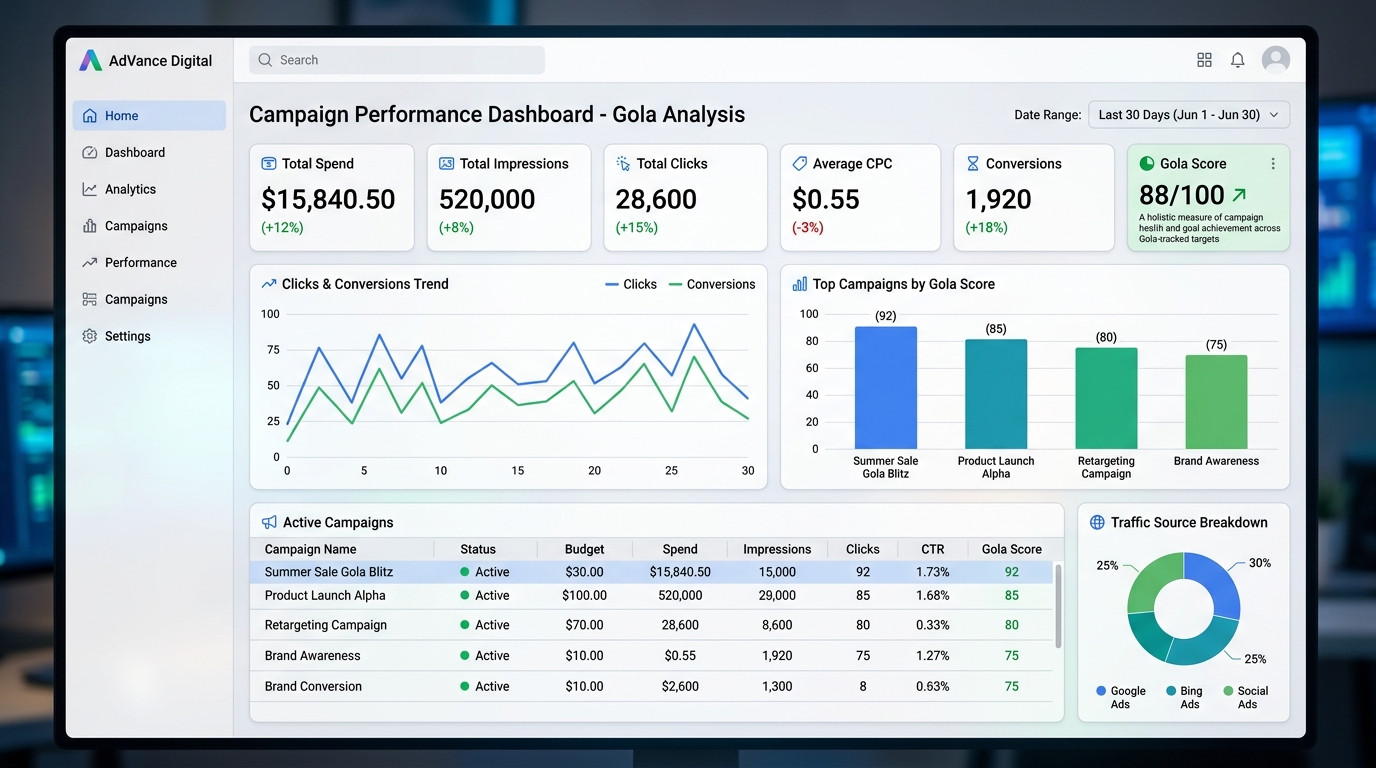
Task: Sort by Impressions column header
Action: pyautogui.click(x=777, y=549)
